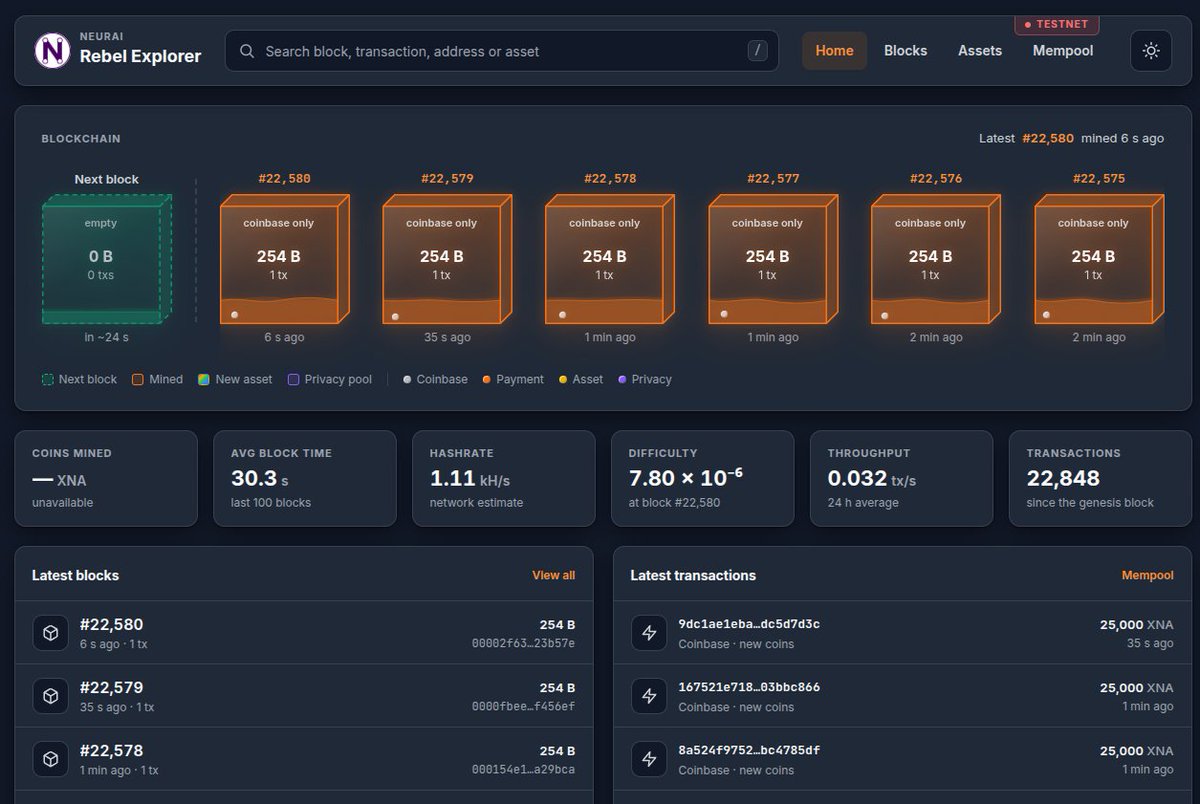Click the Throughput 0.032 tx/s card
Viewport: 1200px width, 804px height.
point(902,478)
